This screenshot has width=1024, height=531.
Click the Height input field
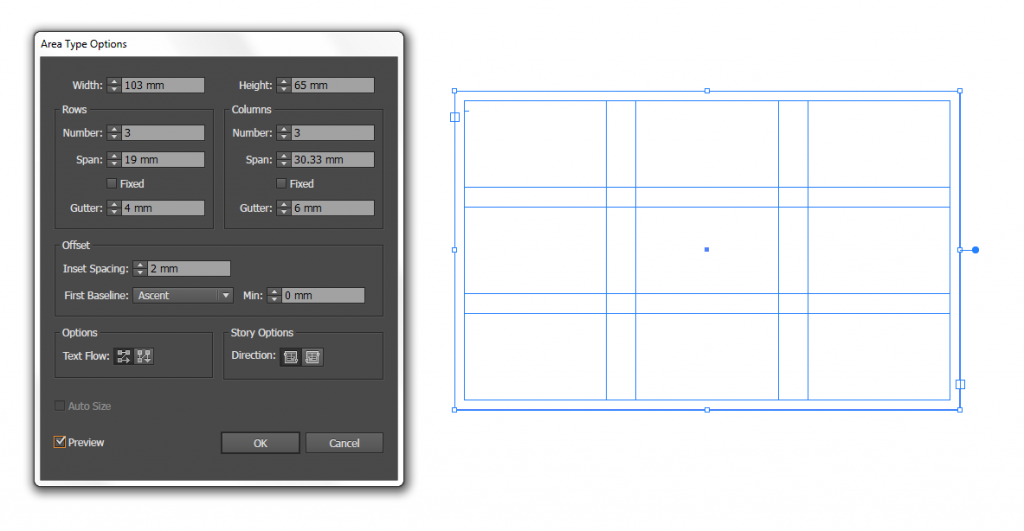[333, 86]
